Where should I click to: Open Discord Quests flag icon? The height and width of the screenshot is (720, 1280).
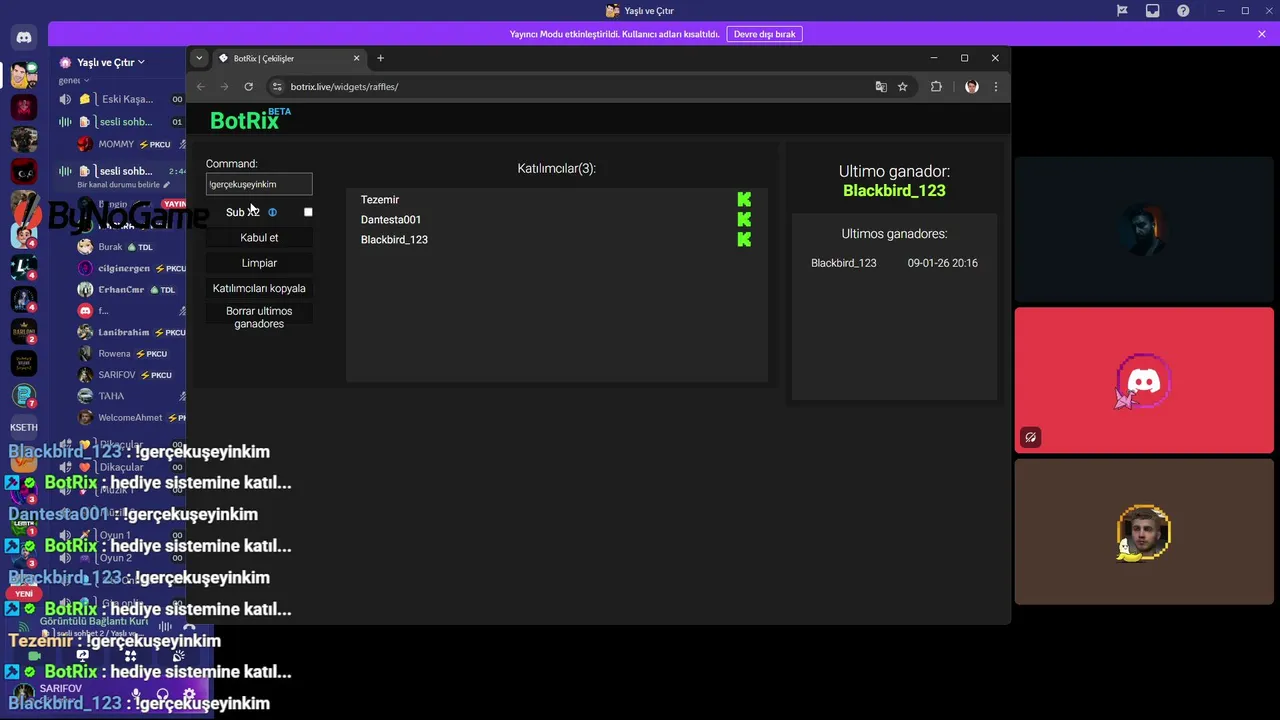coord(1122,11)
